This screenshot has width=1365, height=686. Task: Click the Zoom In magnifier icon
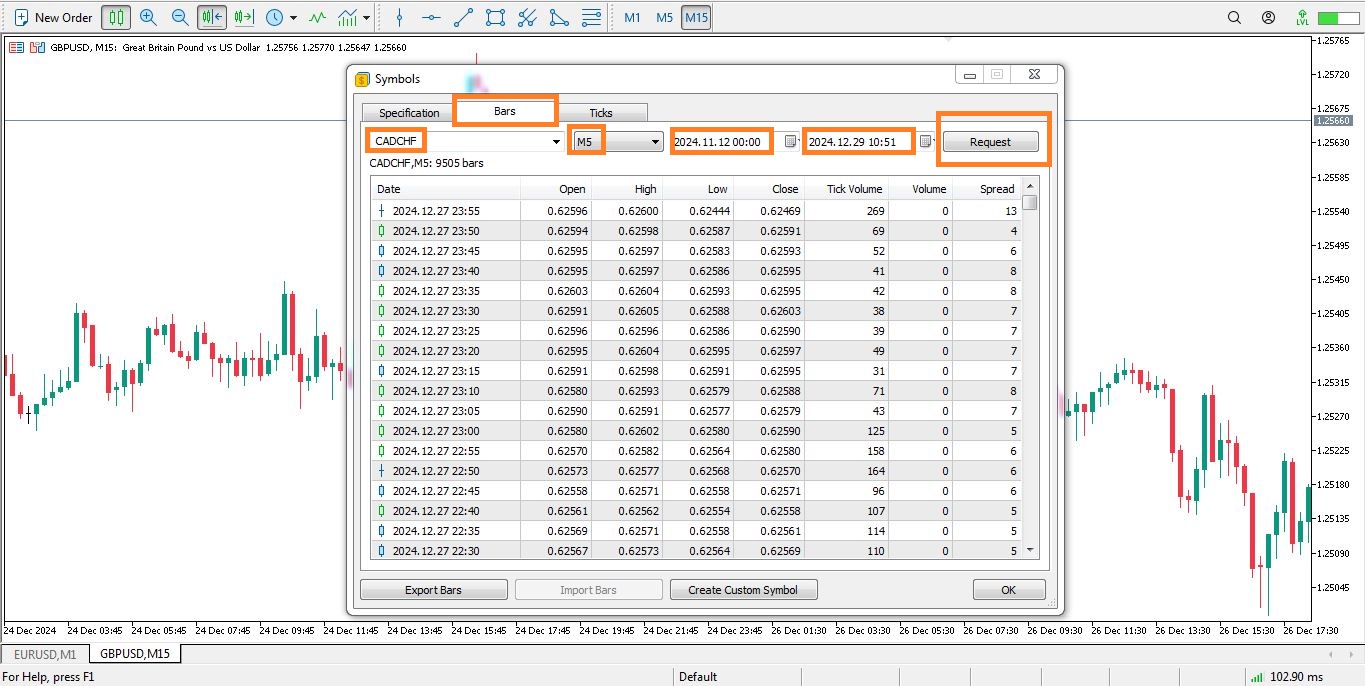(148, 17)
